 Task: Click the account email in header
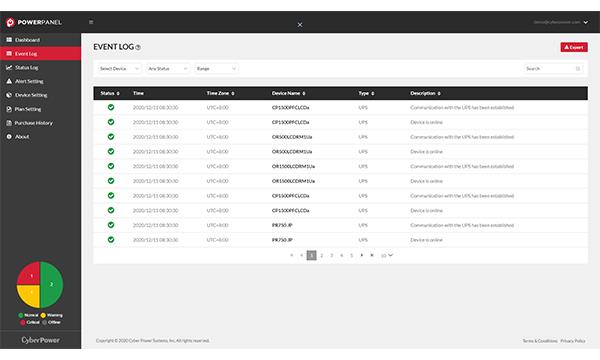[x=557, y=22]
